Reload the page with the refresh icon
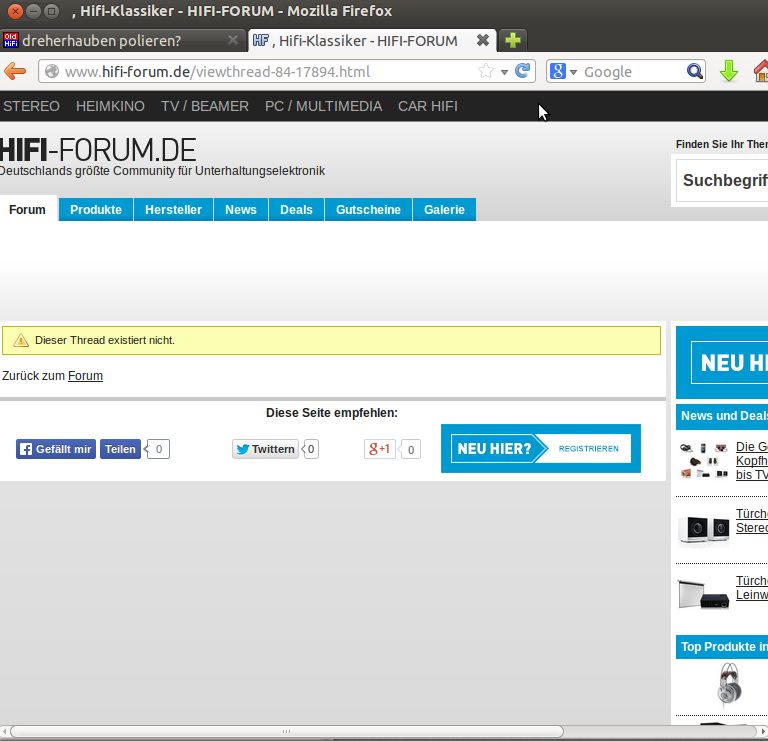 tap(523, 72)
